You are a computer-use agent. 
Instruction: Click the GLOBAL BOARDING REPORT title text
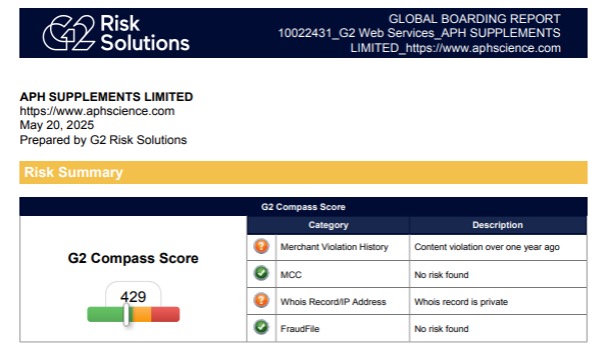tap(474, 19)
